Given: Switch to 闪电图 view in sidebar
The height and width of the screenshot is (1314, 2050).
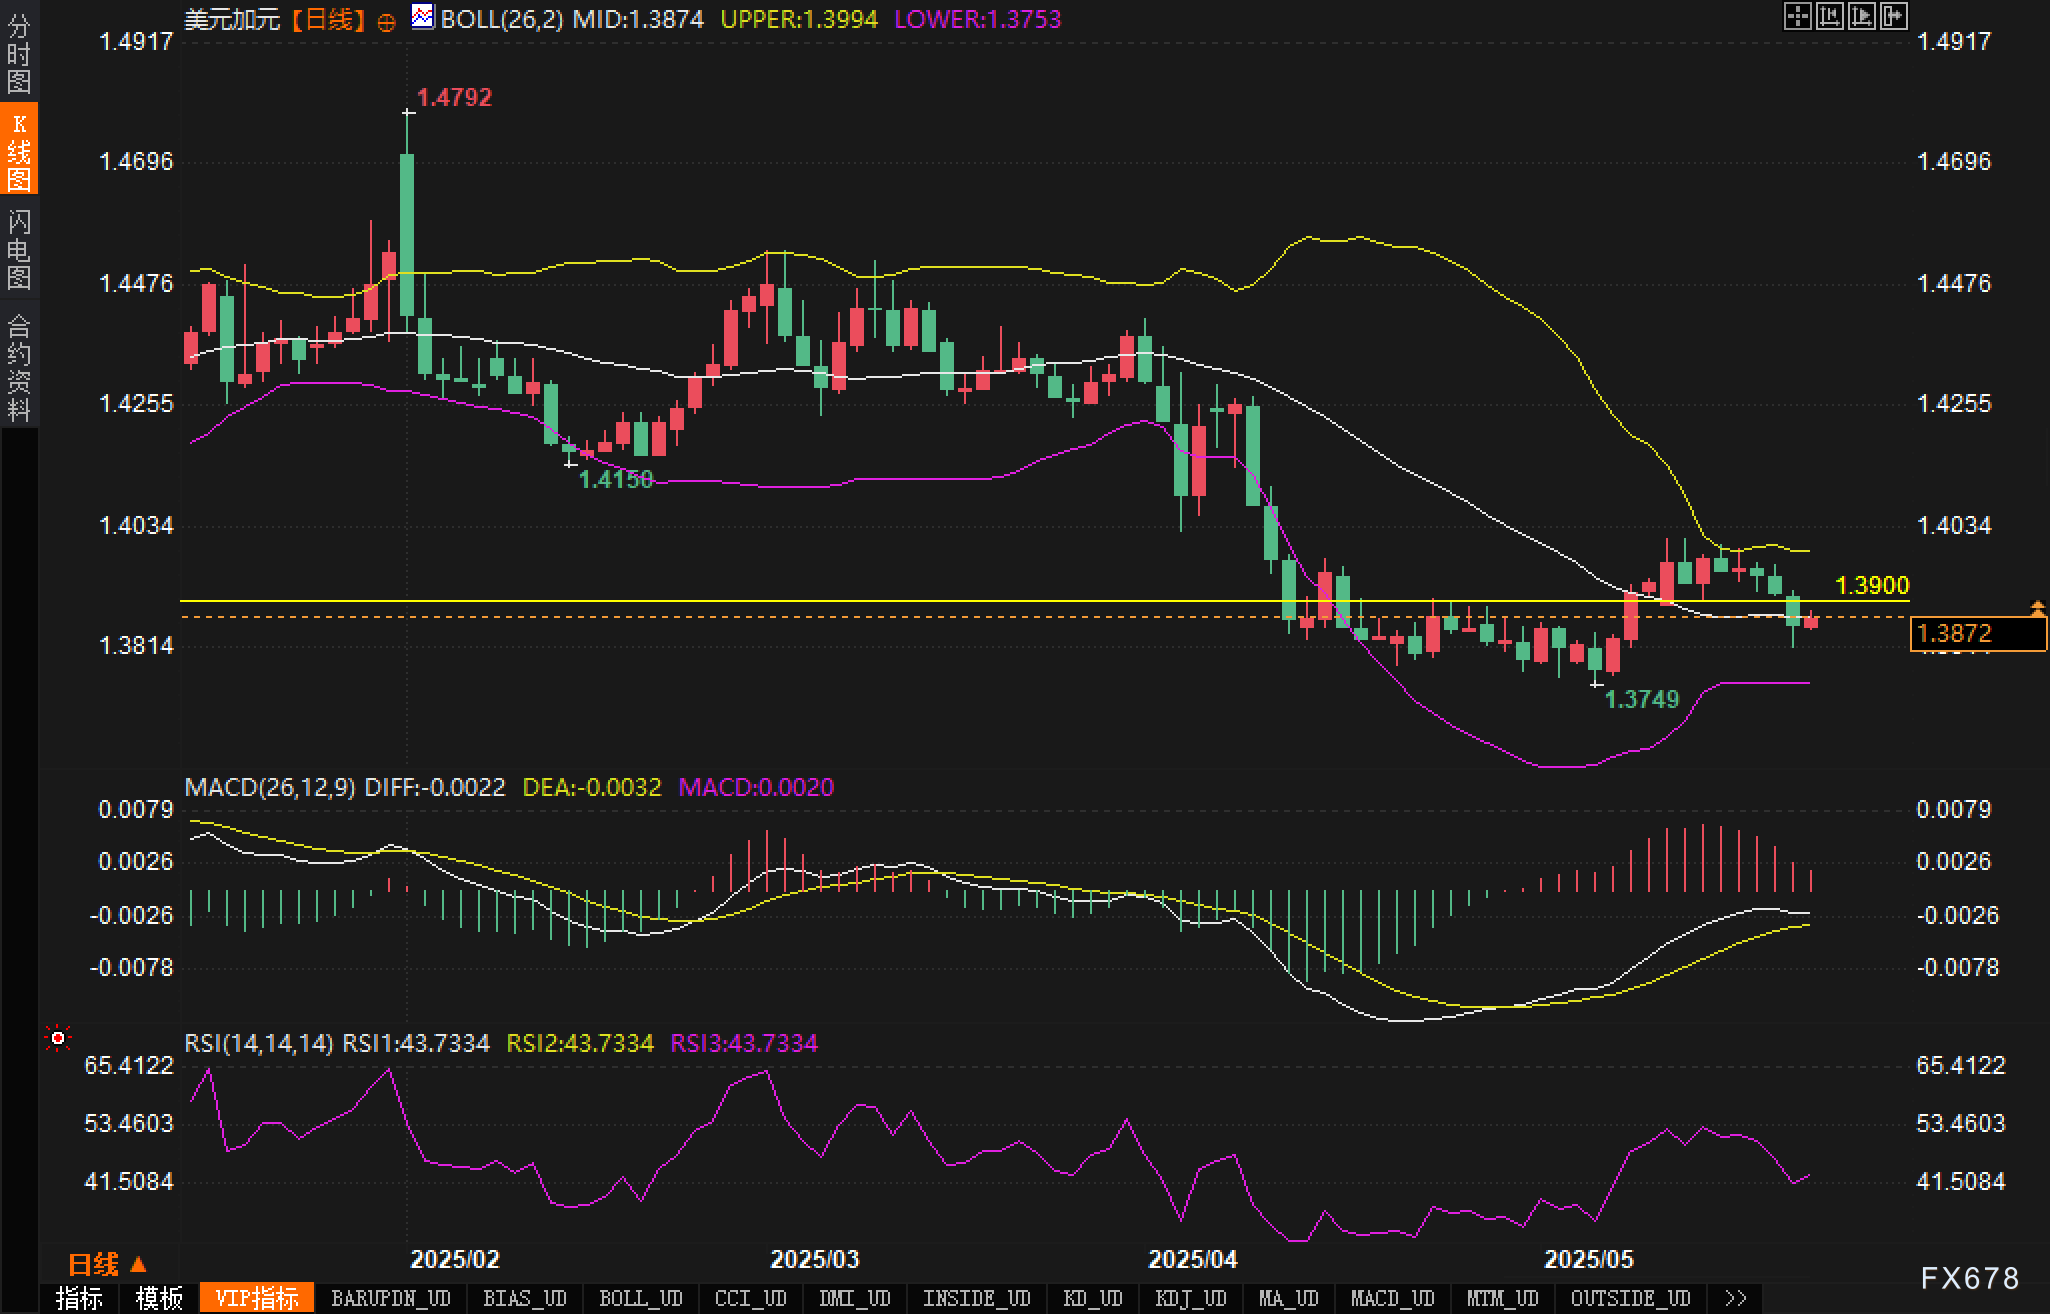Looking at the screenshot, I should (18, 248).
